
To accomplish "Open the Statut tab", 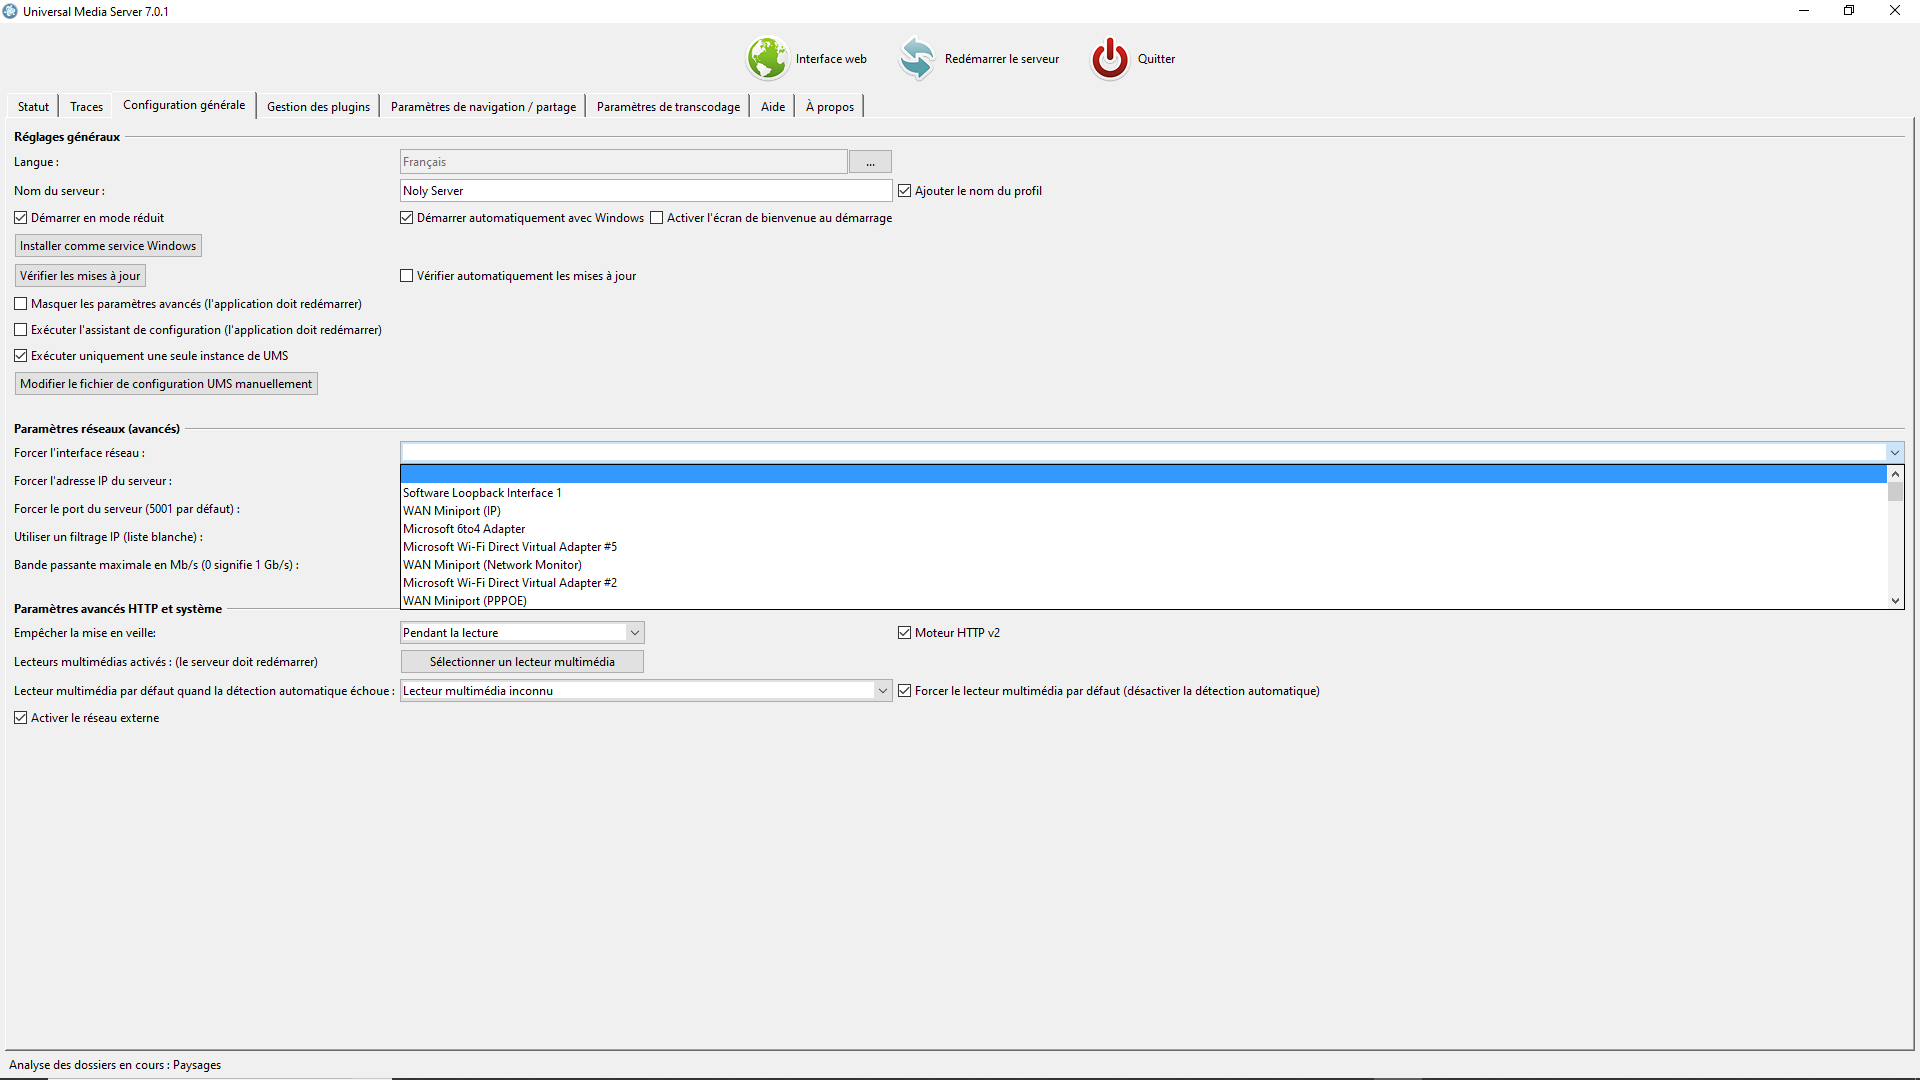I will pyautogui.click(x=33, y=107).
